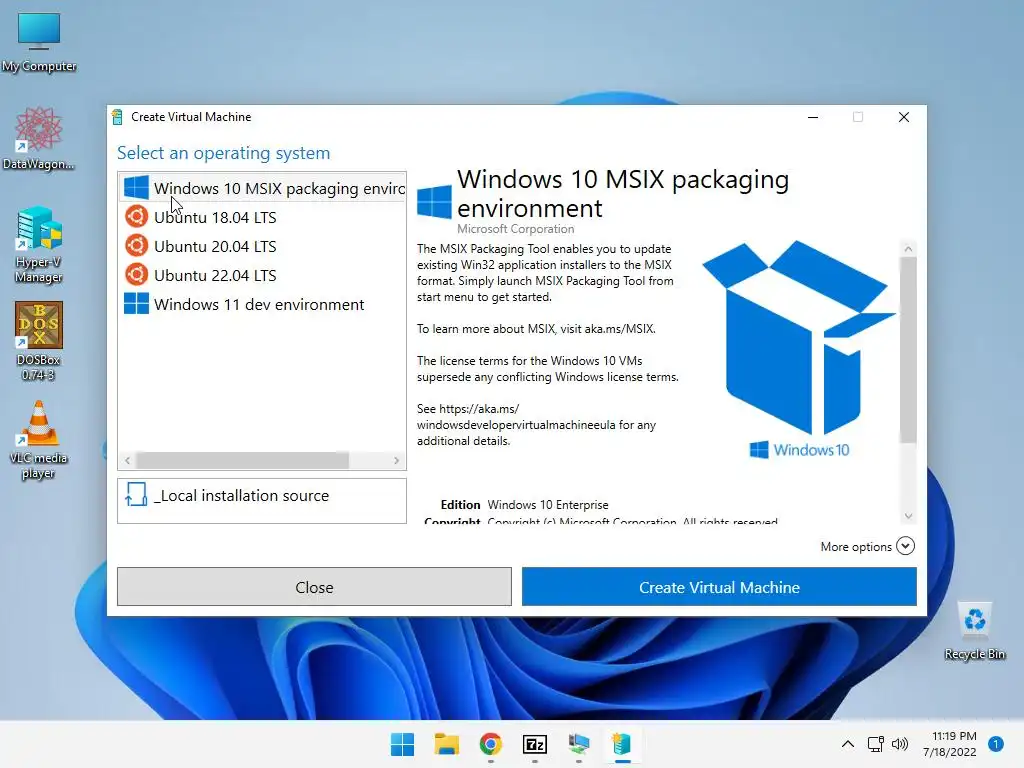Click the Windows logo beside Windows 11 dev environment
The width and height of the screenshot is (1024, 768).
pos(136,304)
